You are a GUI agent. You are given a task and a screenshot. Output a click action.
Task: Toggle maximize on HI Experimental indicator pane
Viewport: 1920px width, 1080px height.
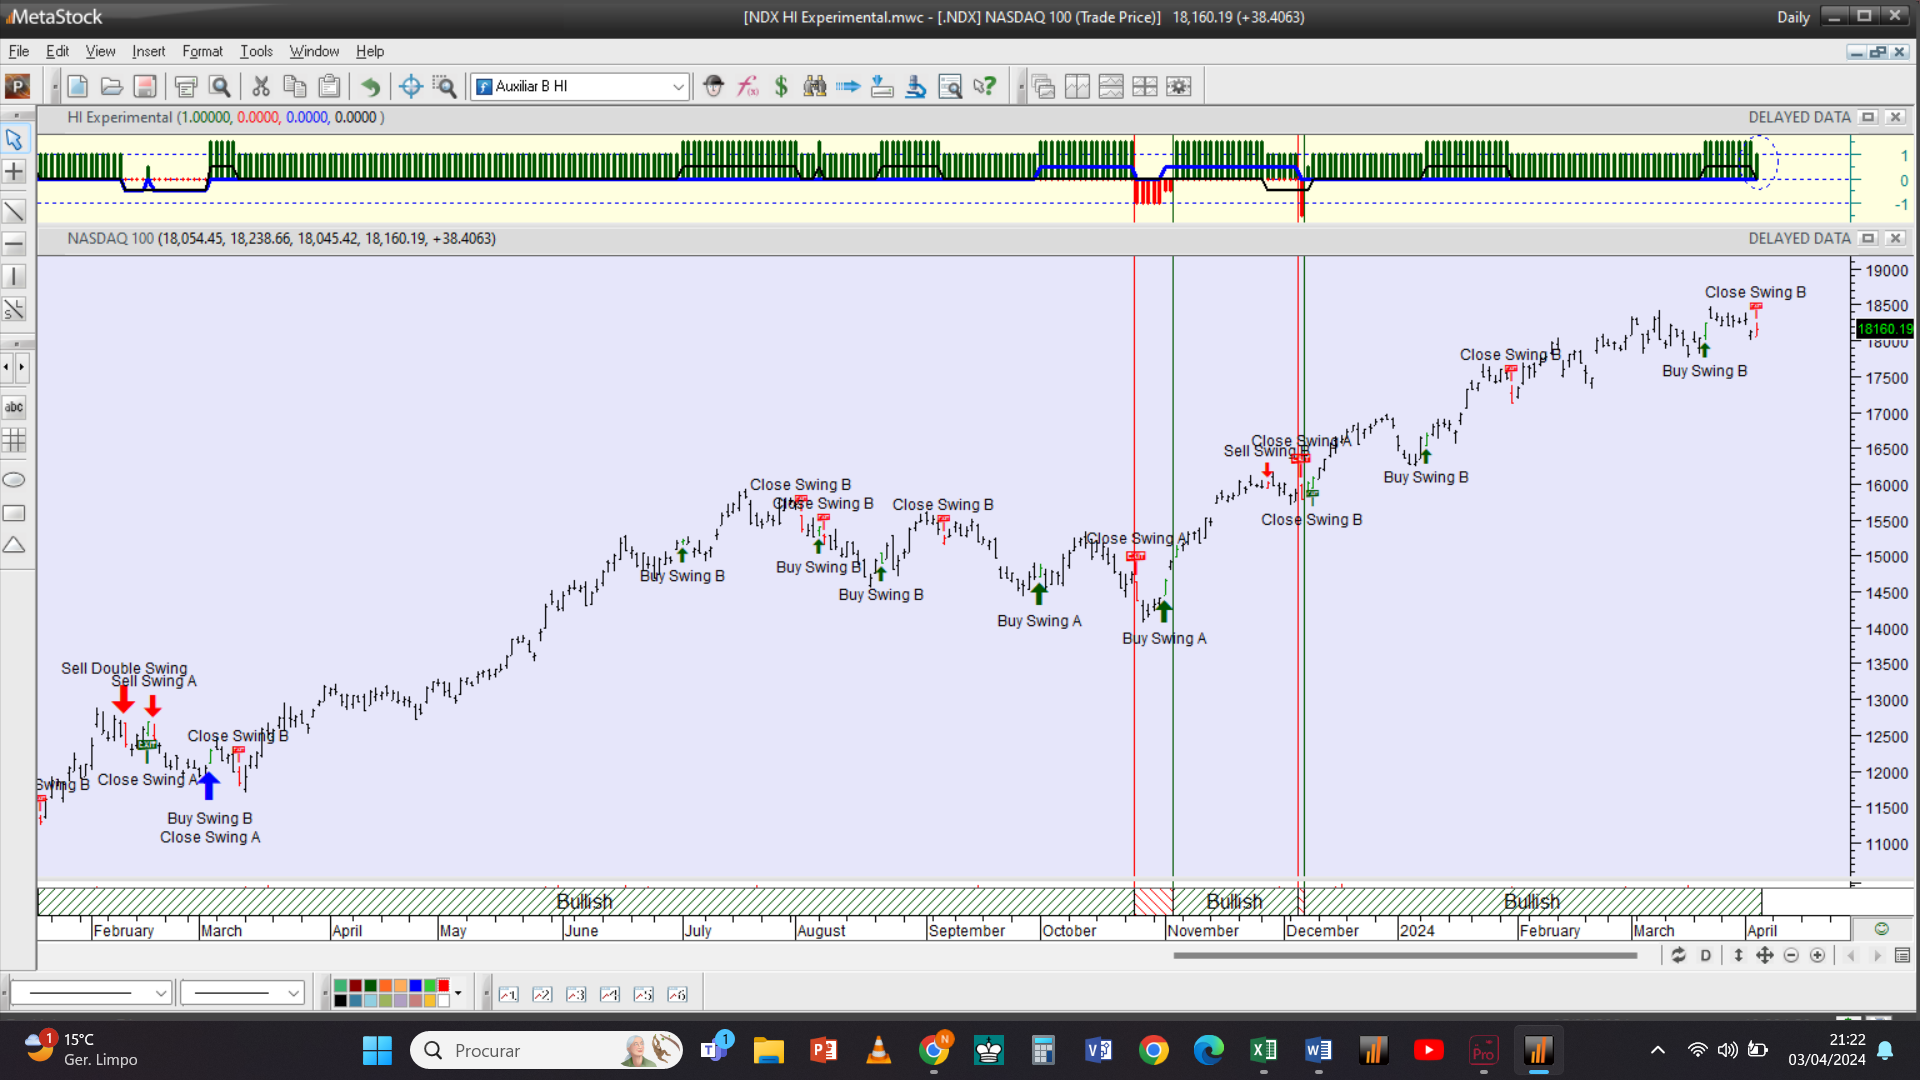(x=1867, y=117)
